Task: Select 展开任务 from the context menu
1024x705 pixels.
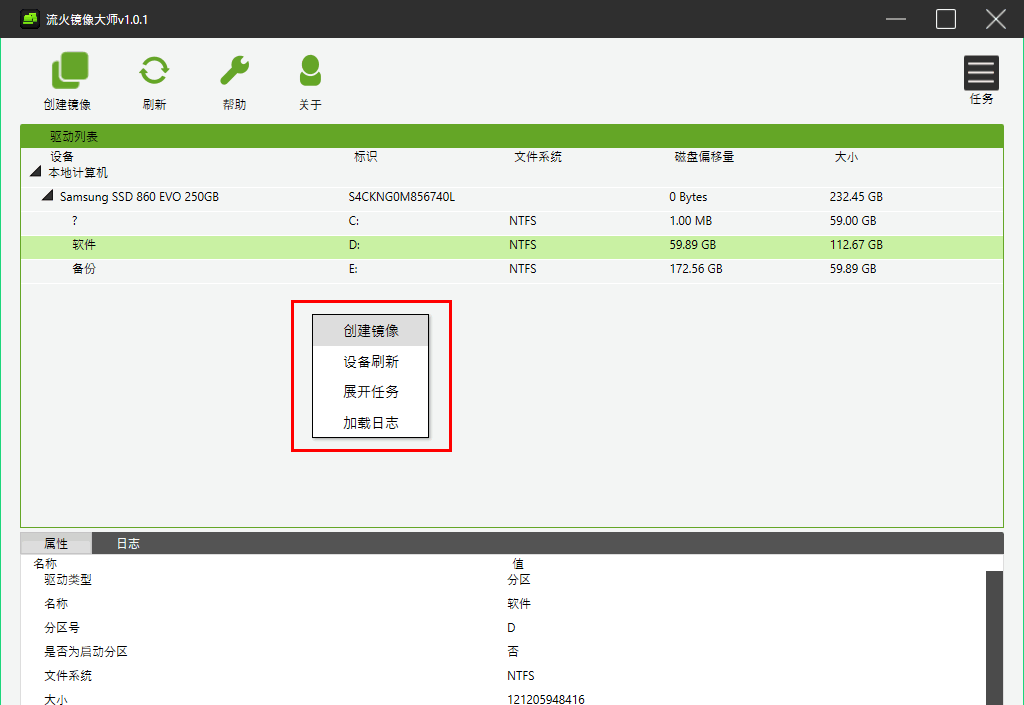Action: pos(371,392)
